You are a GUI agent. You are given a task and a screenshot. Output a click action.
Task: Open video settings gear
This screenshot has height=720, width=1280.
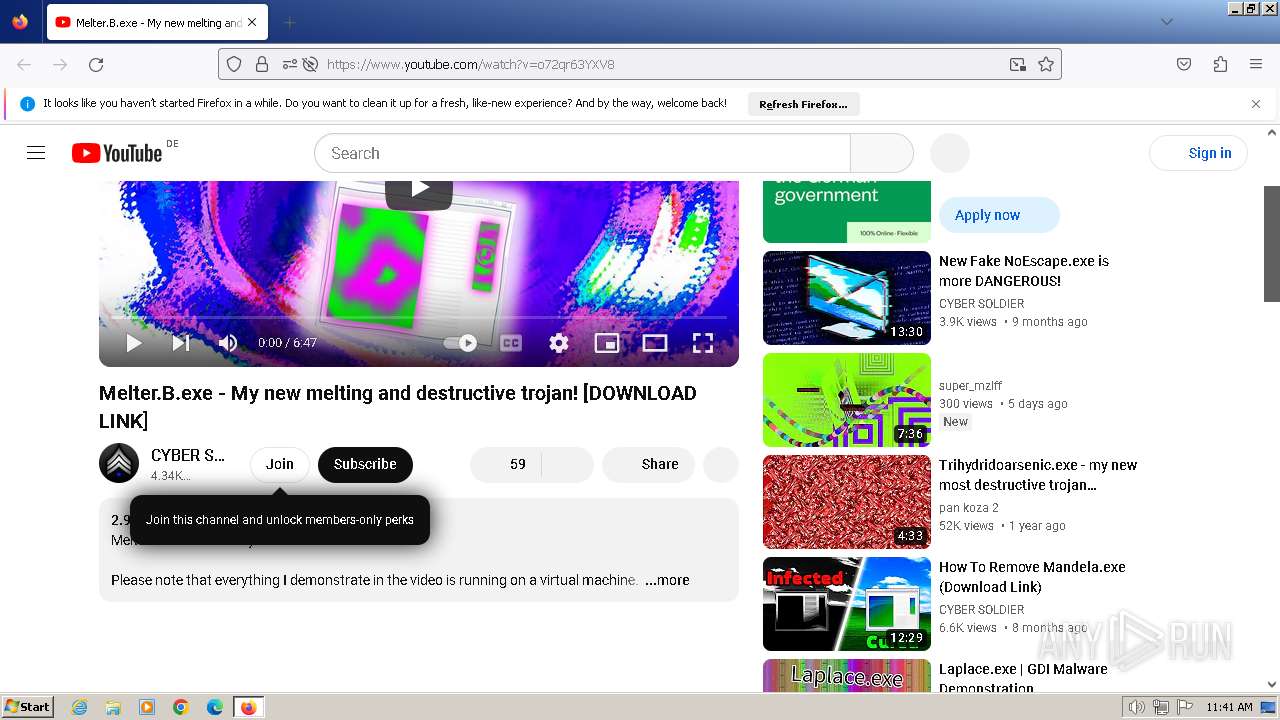558,343
